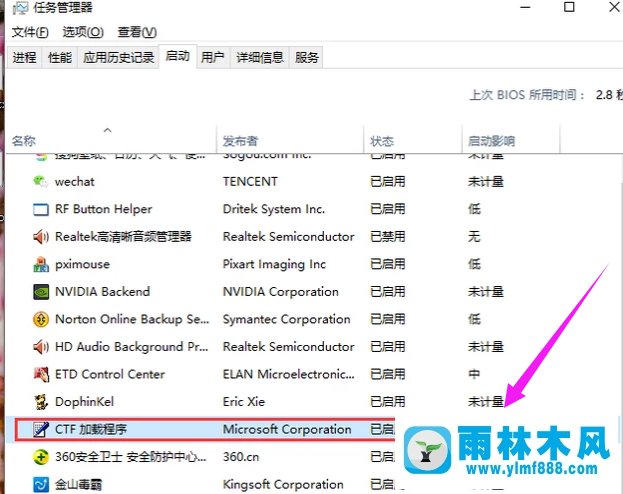
Task: Minimize the Task Manager window
Action: 525,7
